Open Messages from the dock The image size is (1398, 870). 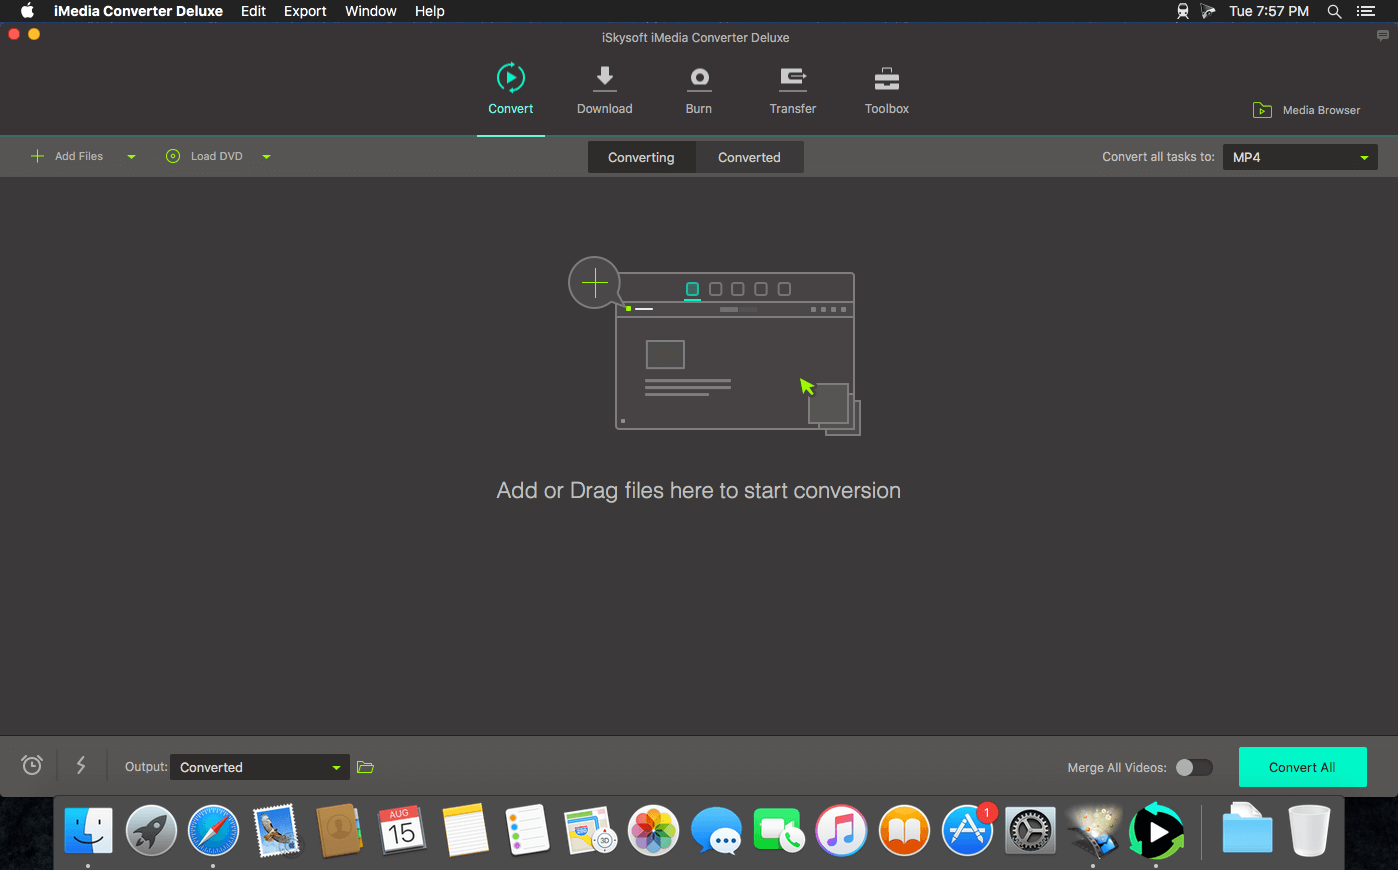[716, 830]
